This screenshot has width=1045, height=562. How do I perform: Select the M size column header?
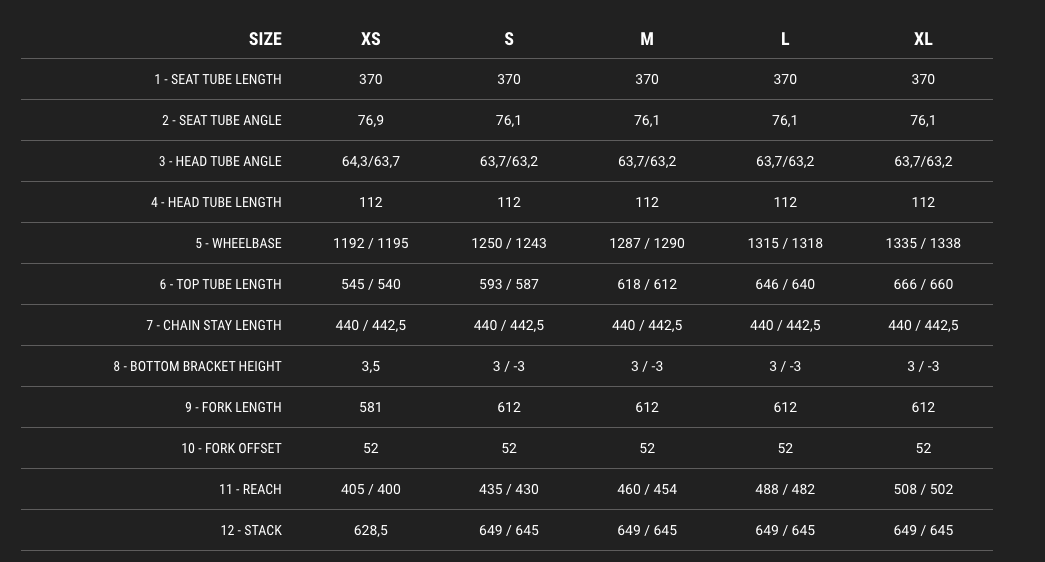click(646, 39)
